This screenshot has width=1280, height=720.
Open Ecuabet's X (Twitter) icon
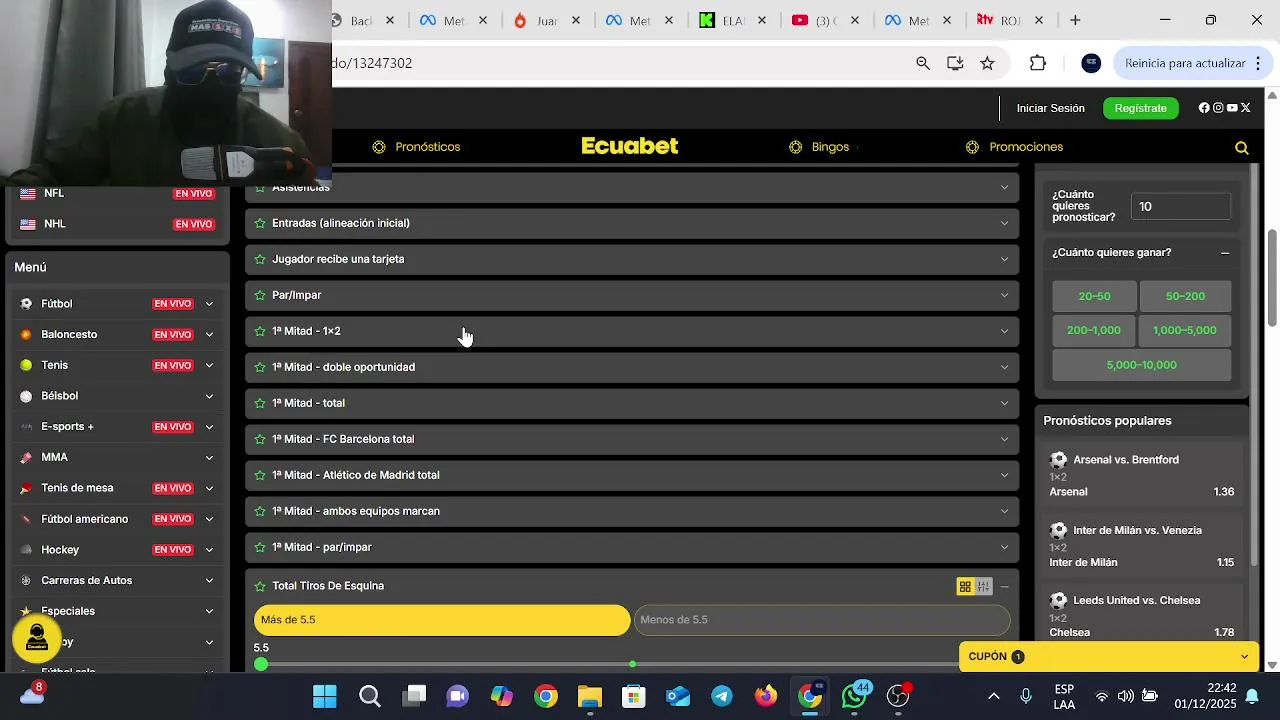pyautogui.click(x=1246, y=108)
